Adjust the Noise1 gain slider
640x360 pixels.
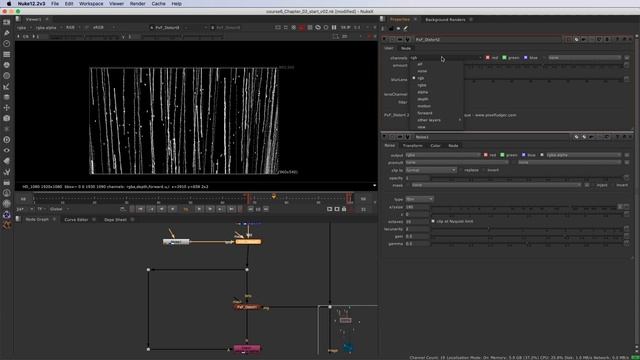point(526,236)
